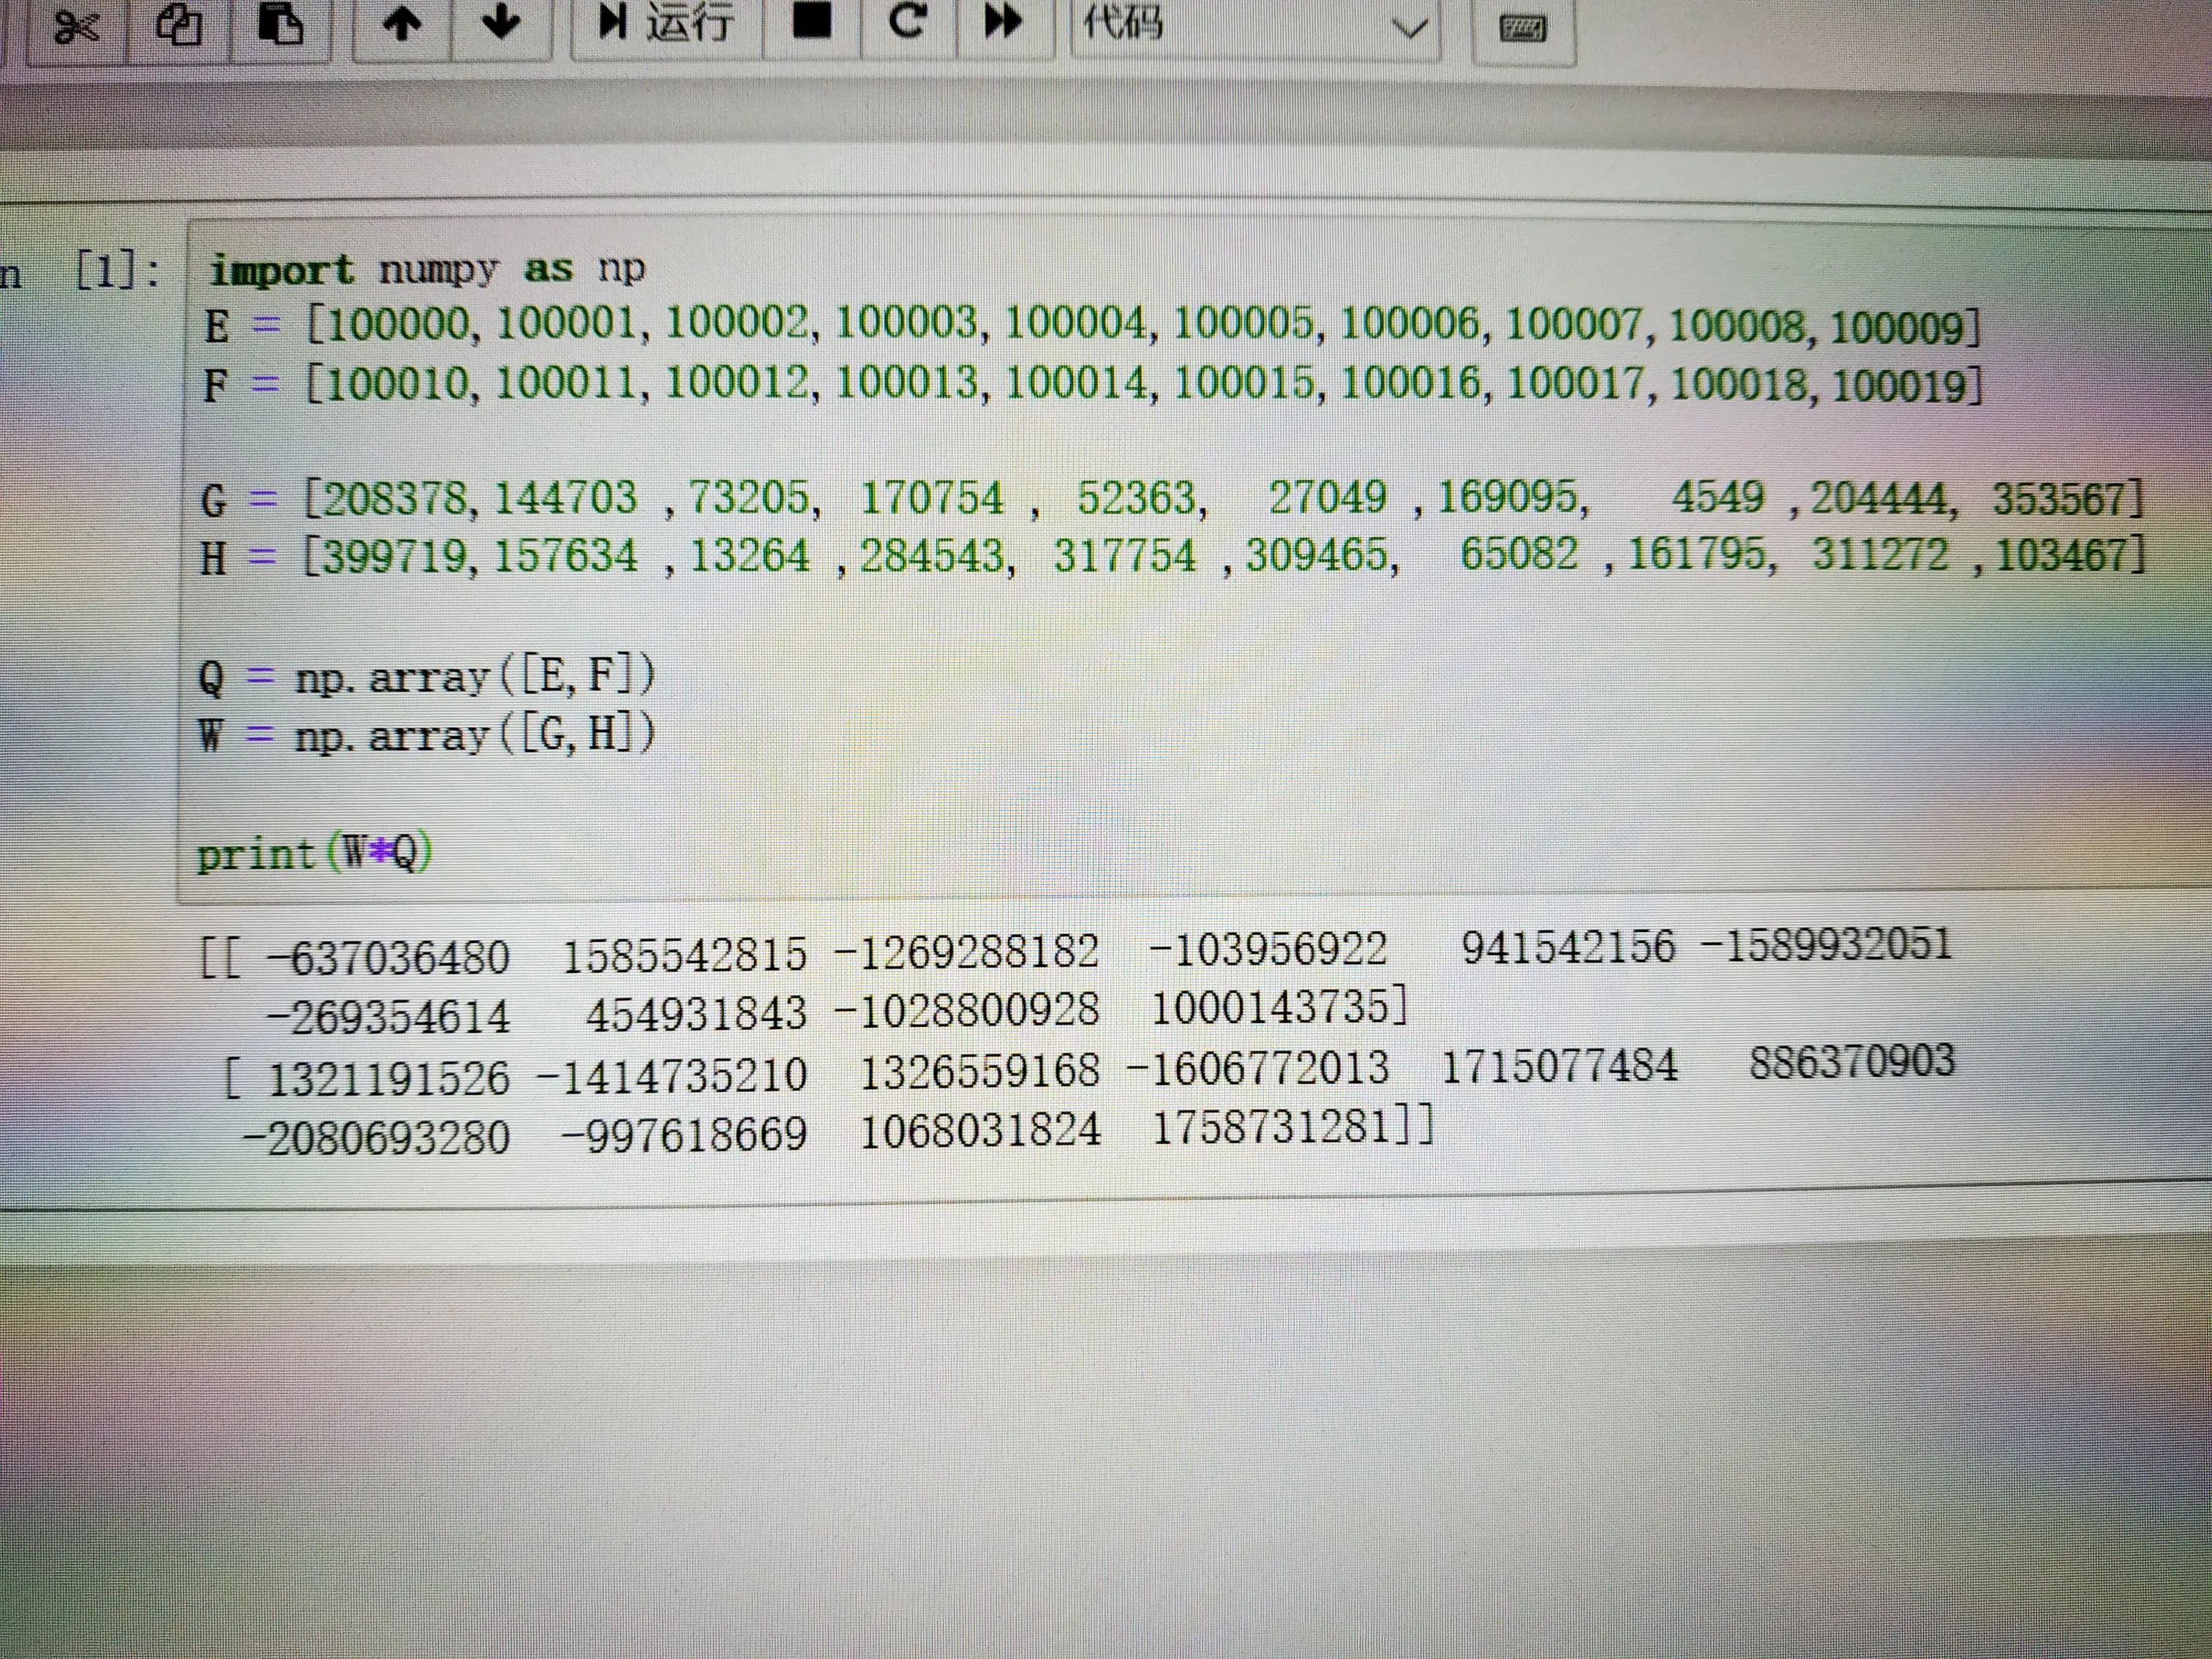Image resolution: width=2212 pixels, height=1659 pixels.
Task: Place cursor in import numpy line
Action: 427,269
